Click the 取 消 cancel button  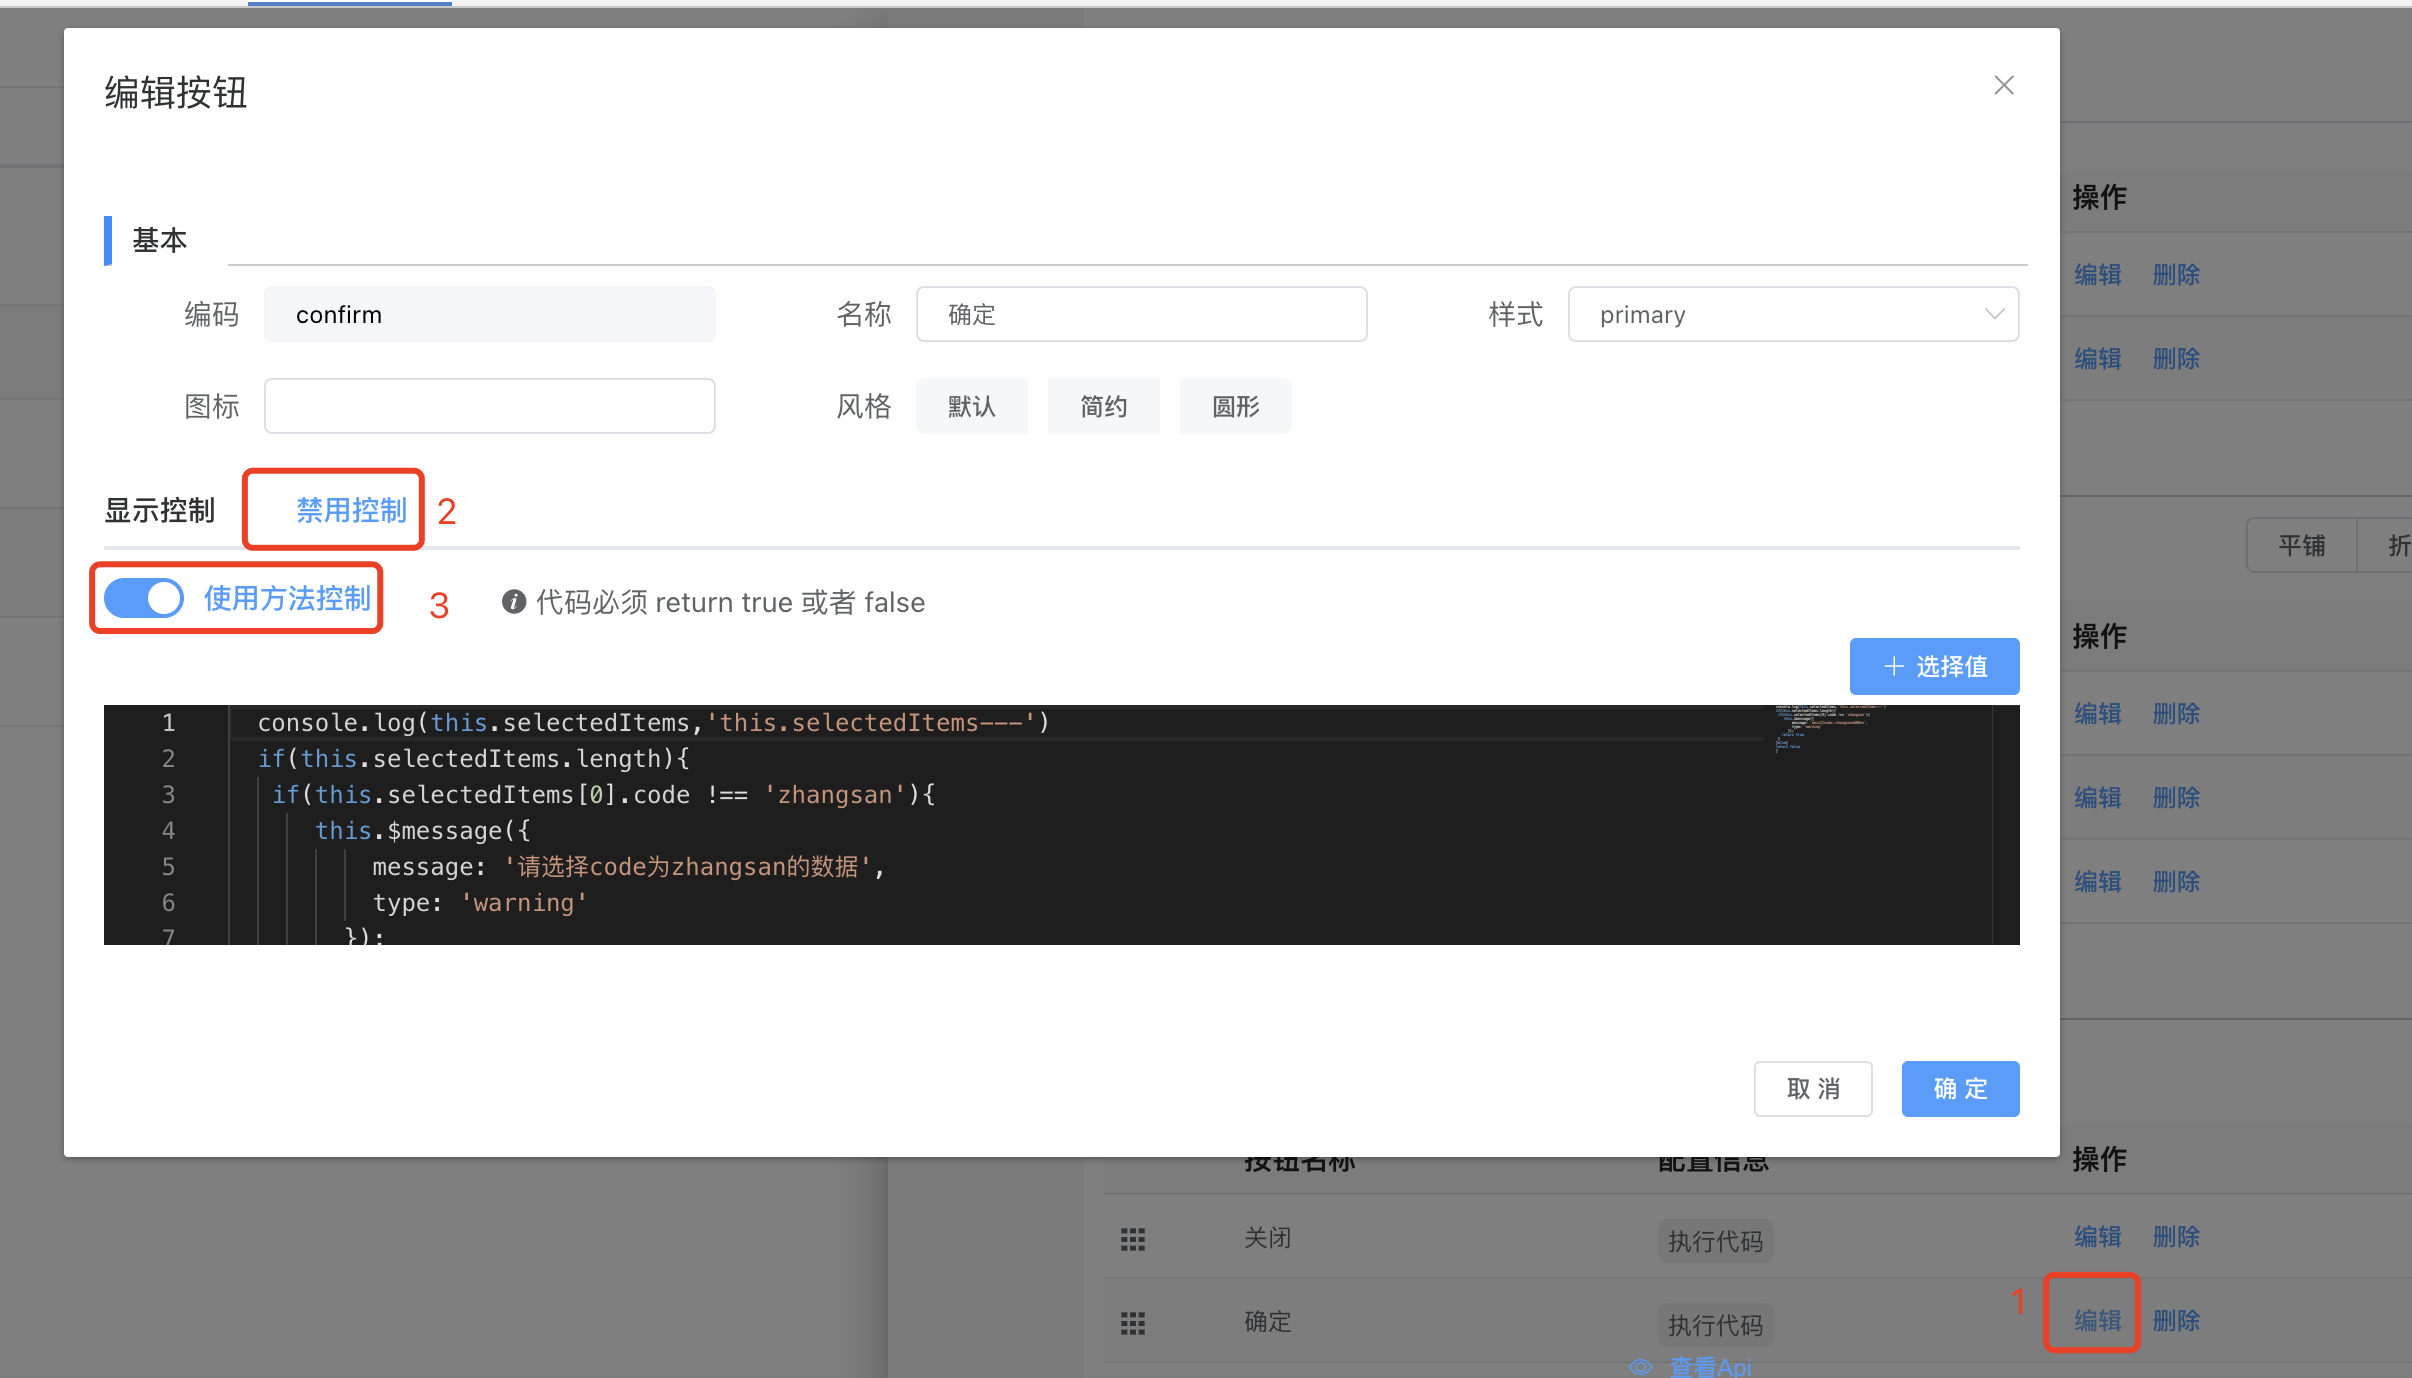[x=1812, y=1088]
